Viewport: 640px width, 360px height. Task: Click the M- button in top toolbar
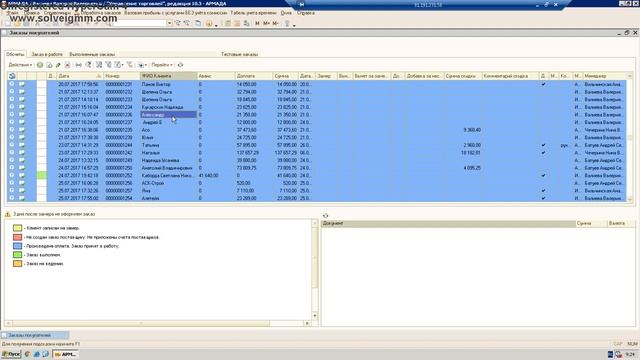tap(276, 24)
